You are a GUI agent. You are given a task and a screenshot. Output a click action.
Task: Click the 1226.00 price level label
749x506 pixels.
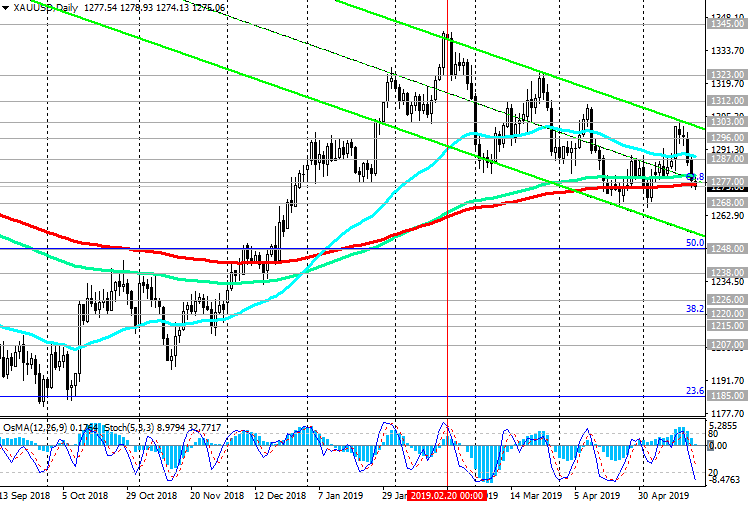[727, 300]
